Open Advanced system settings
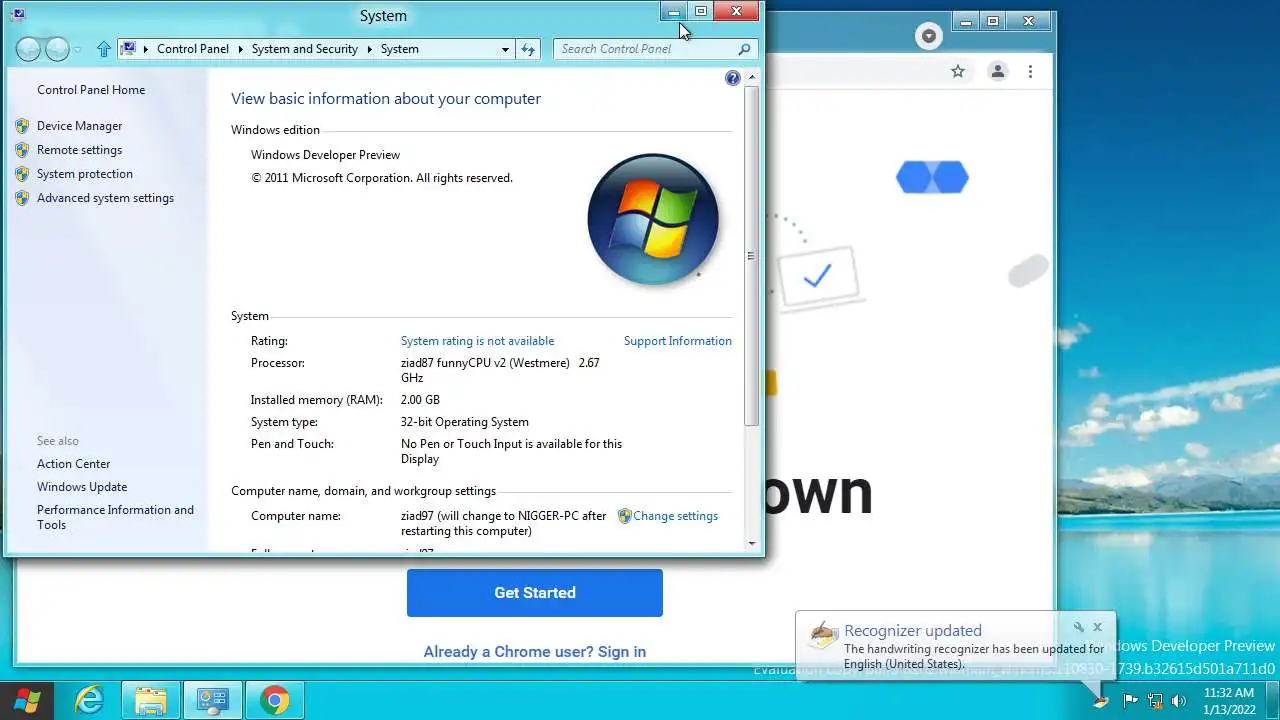The image size is (1280, 720). coord(105,198)
